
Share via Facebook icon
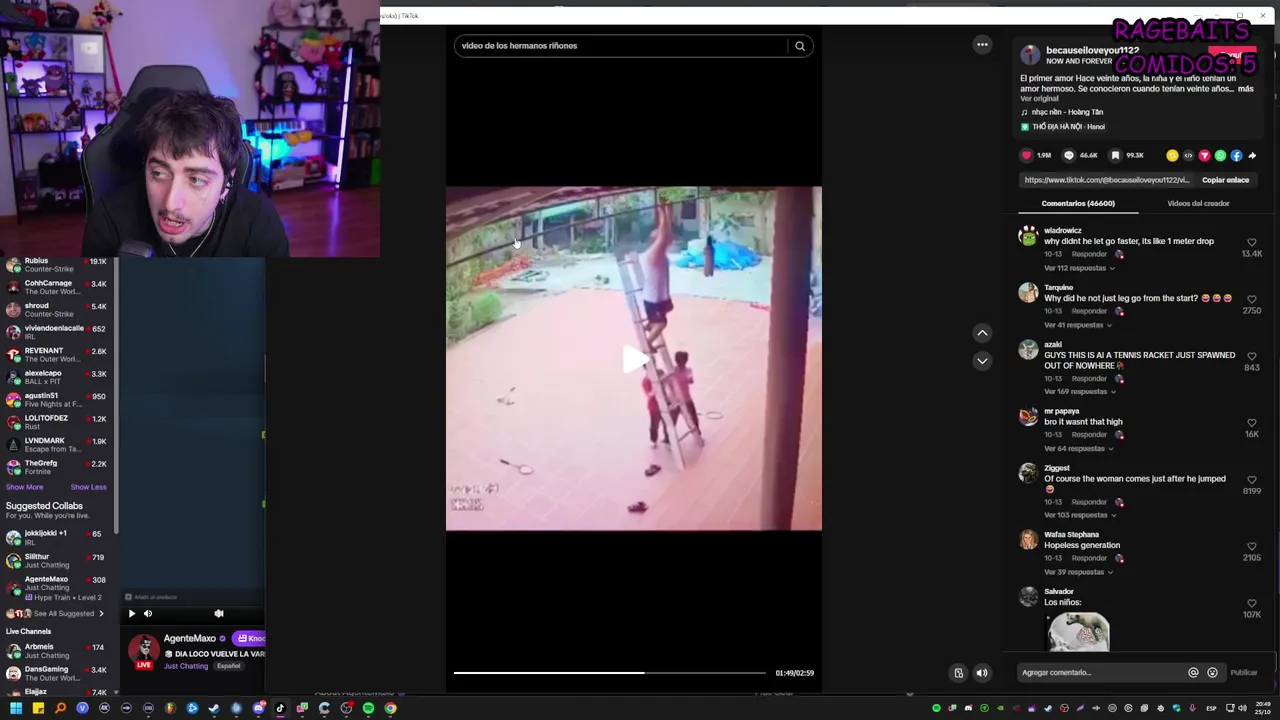pos(1236,155)
